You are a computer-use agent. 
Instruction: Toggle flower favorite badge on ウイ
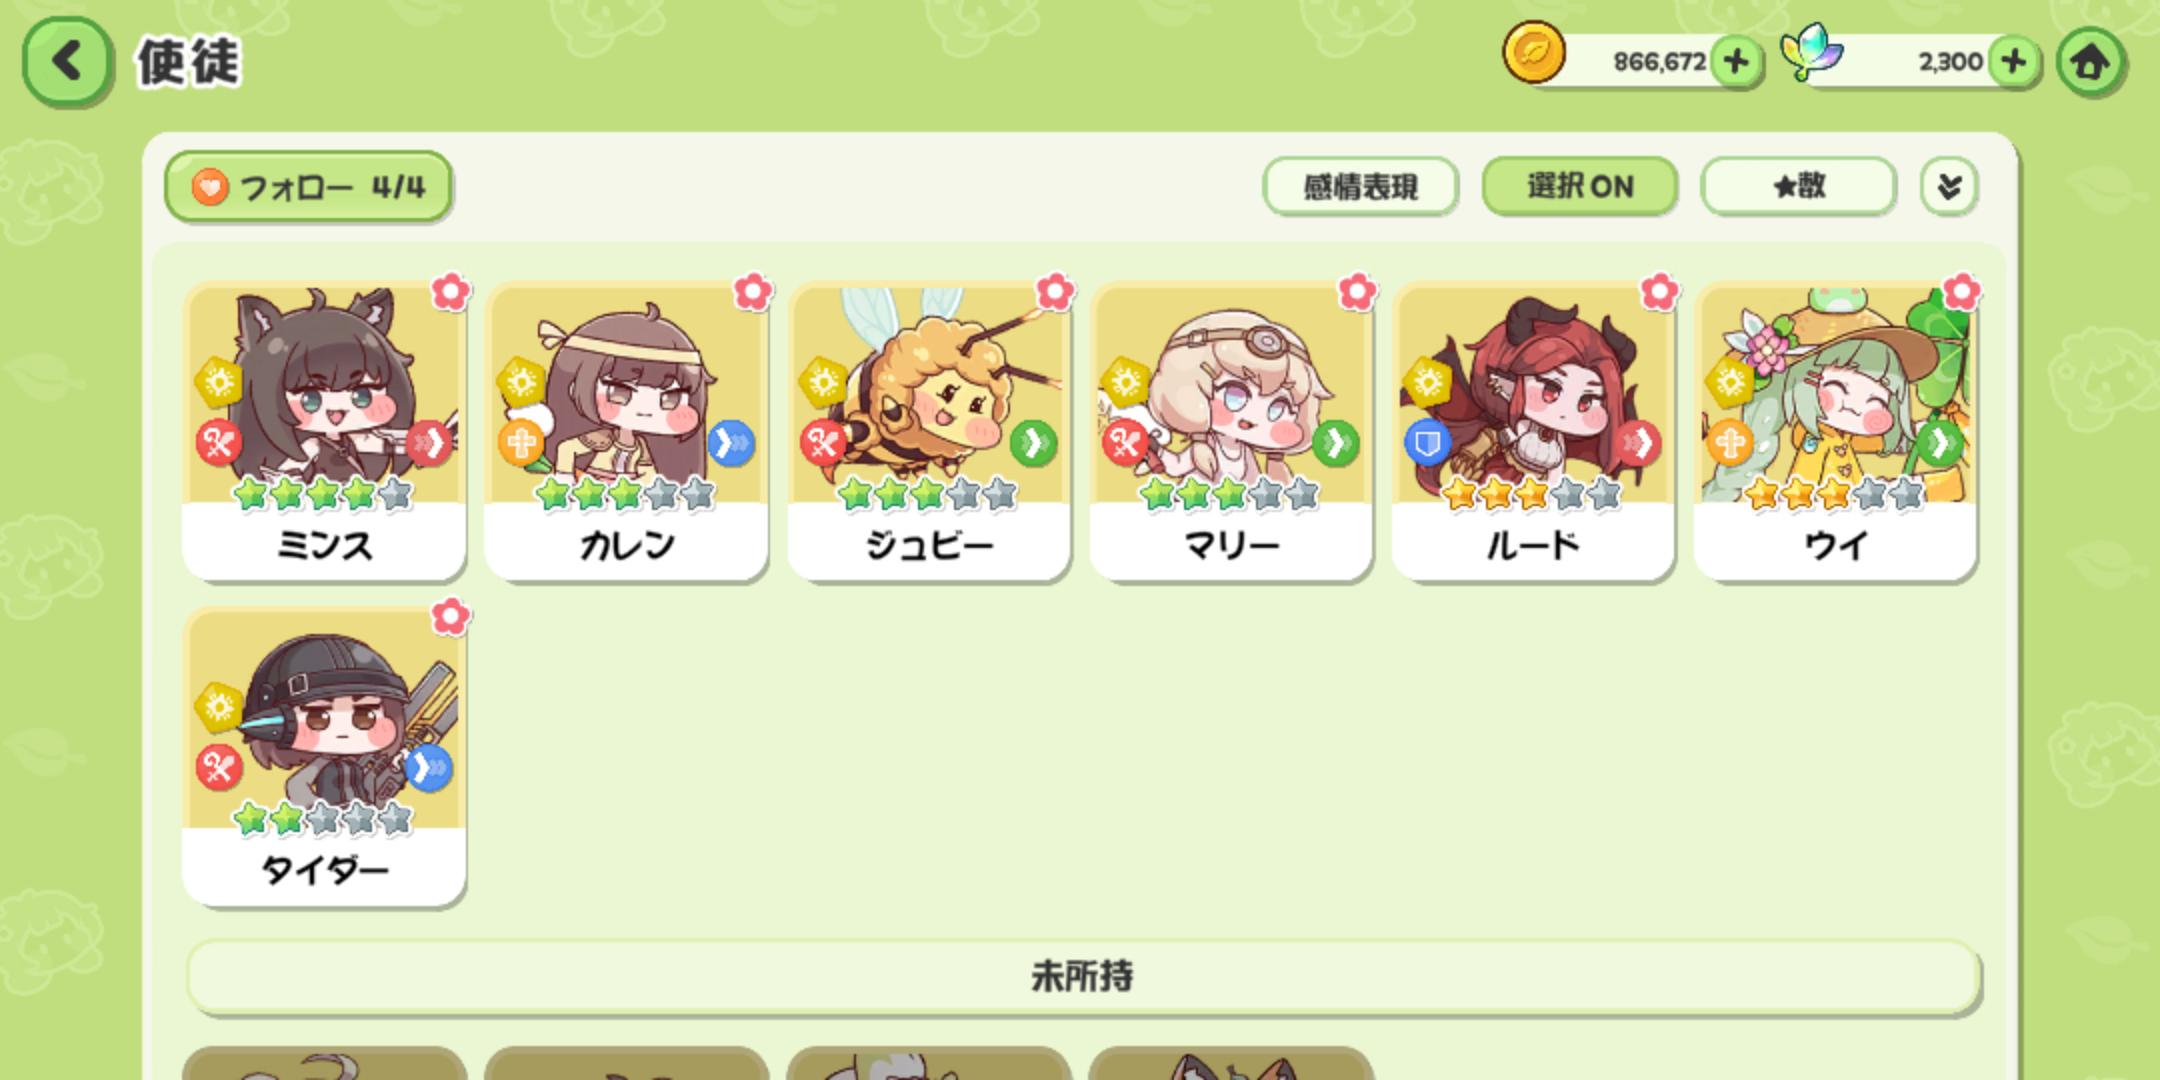coord(1961,292)
